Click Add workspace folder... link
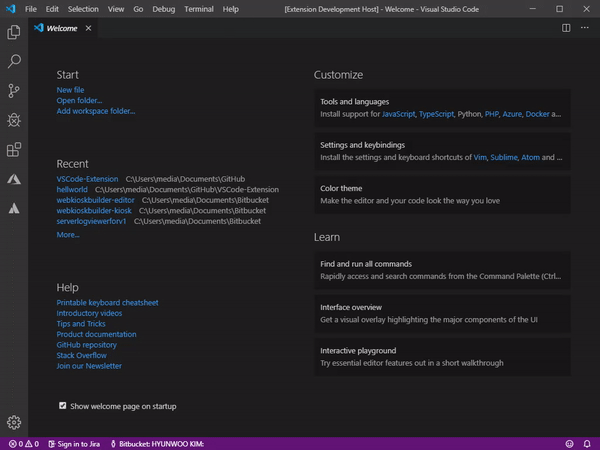The image size is (600, 450). 96,111
